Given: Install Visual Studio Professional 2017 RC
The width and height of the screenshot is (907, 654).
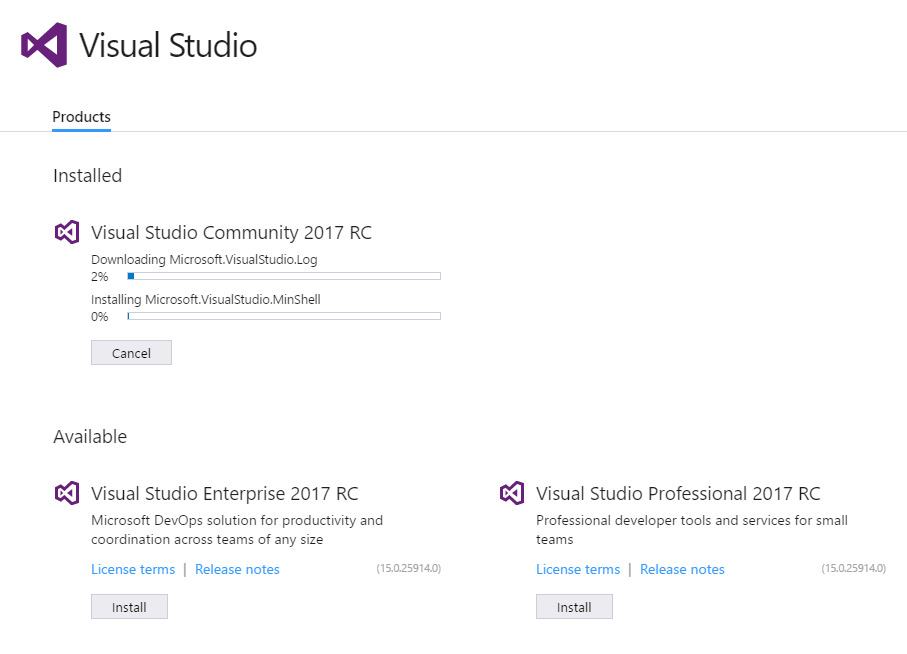Looking at the screenshot, I should (574, 607).
